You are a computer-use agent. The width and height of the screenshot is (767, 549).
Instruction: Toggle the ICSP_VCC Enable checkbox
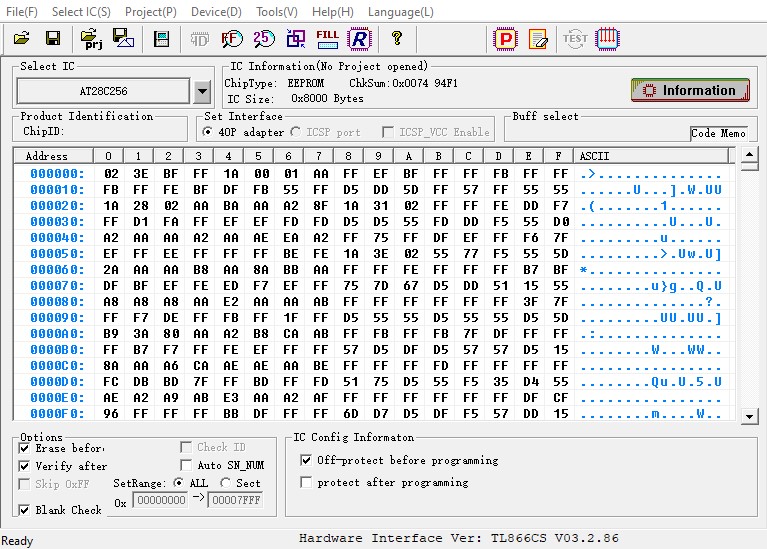(x=388, y=132)
